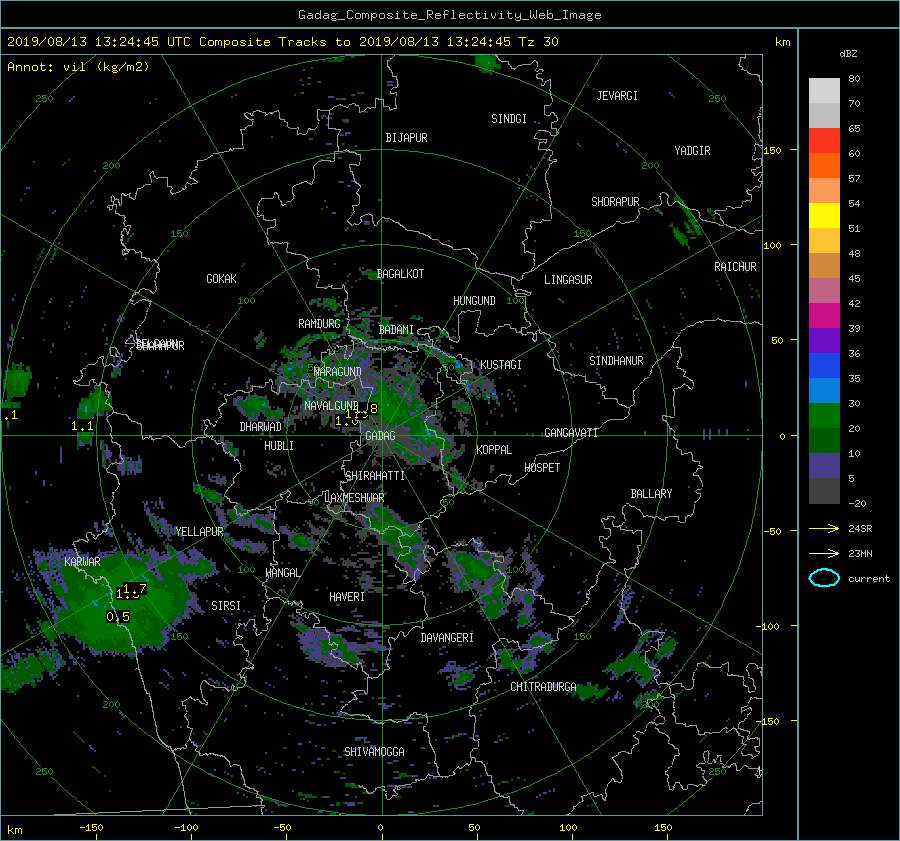The height and width of the screenshot is (841, 900).
Task: Click the JEVARGI city label
Action: 617,96
